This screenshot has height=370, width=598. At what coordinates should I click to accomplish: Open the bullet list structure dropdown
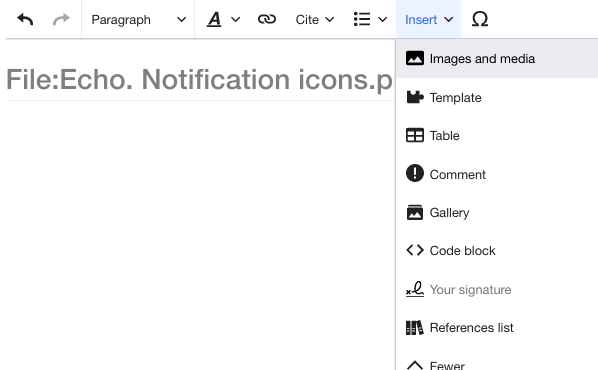pos(370,19)
